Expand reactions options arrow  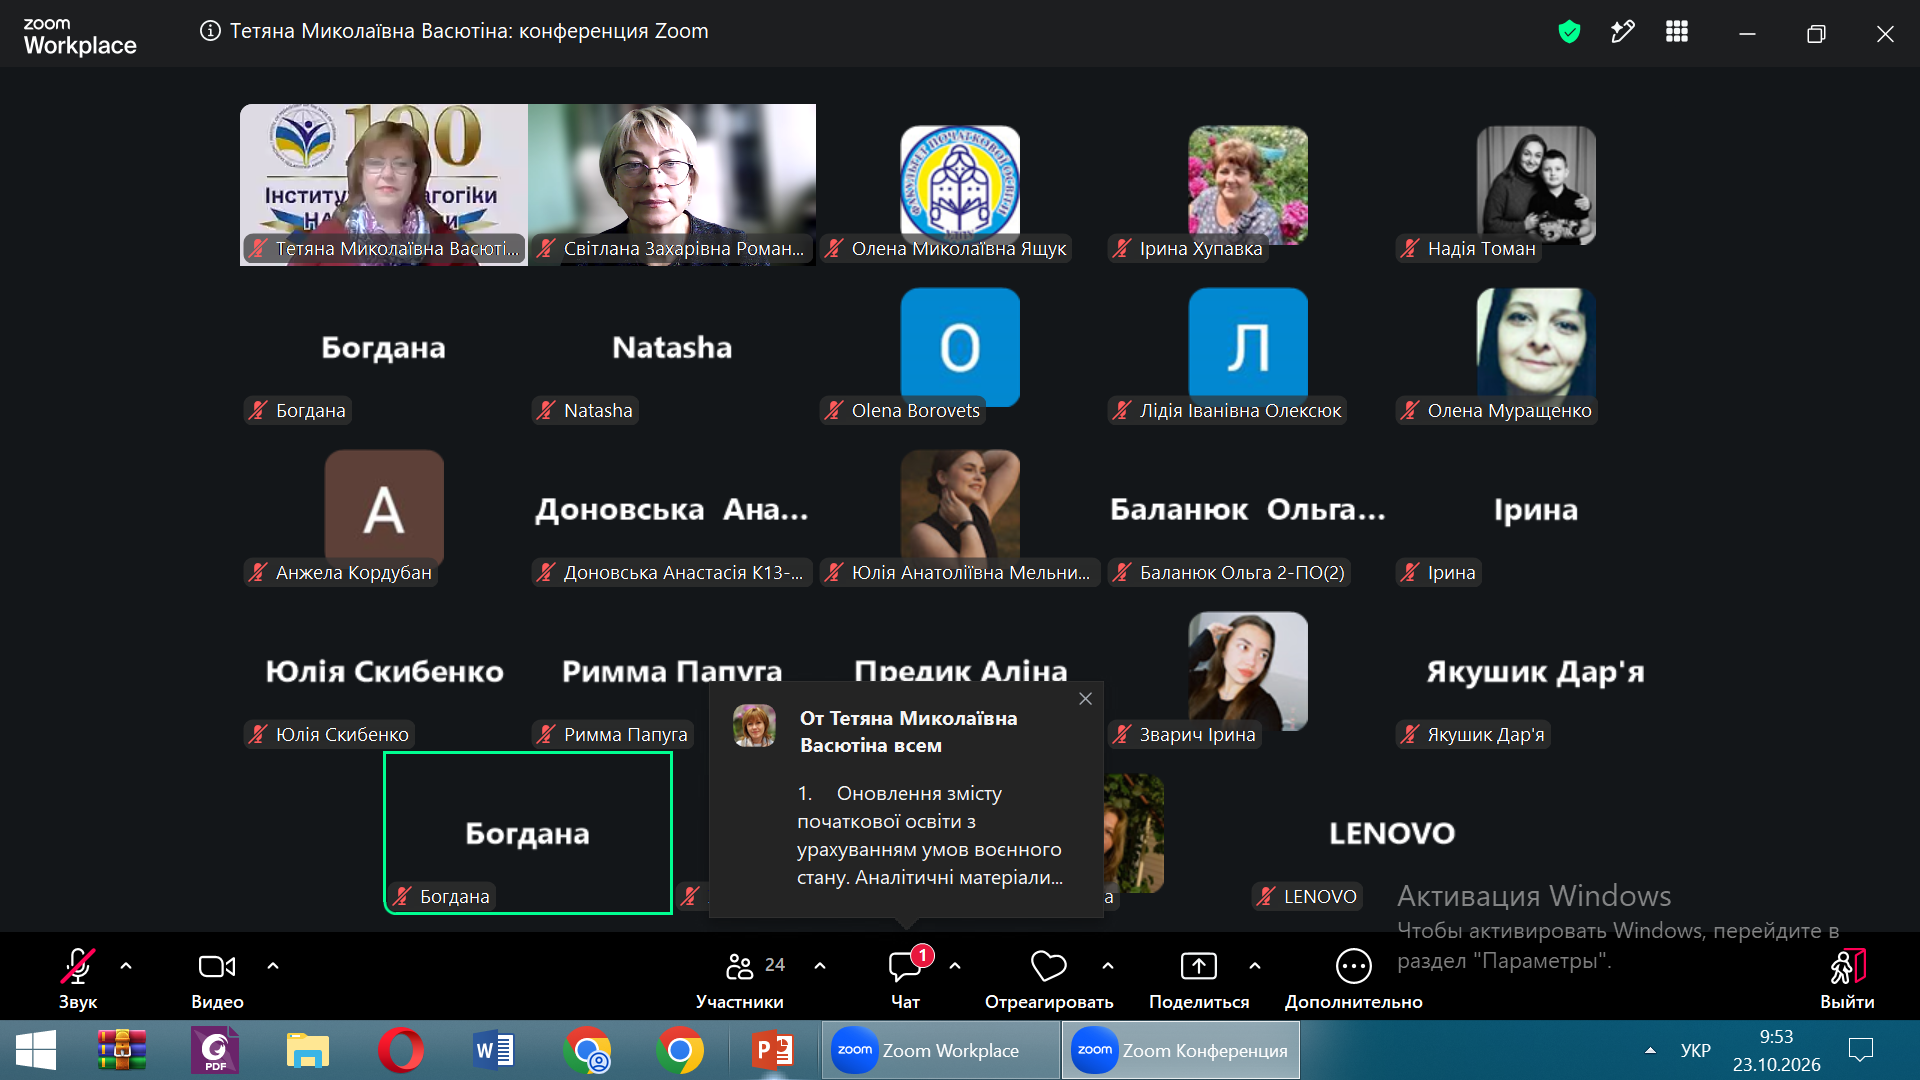pyautogui.click(x=1108, y=966)
